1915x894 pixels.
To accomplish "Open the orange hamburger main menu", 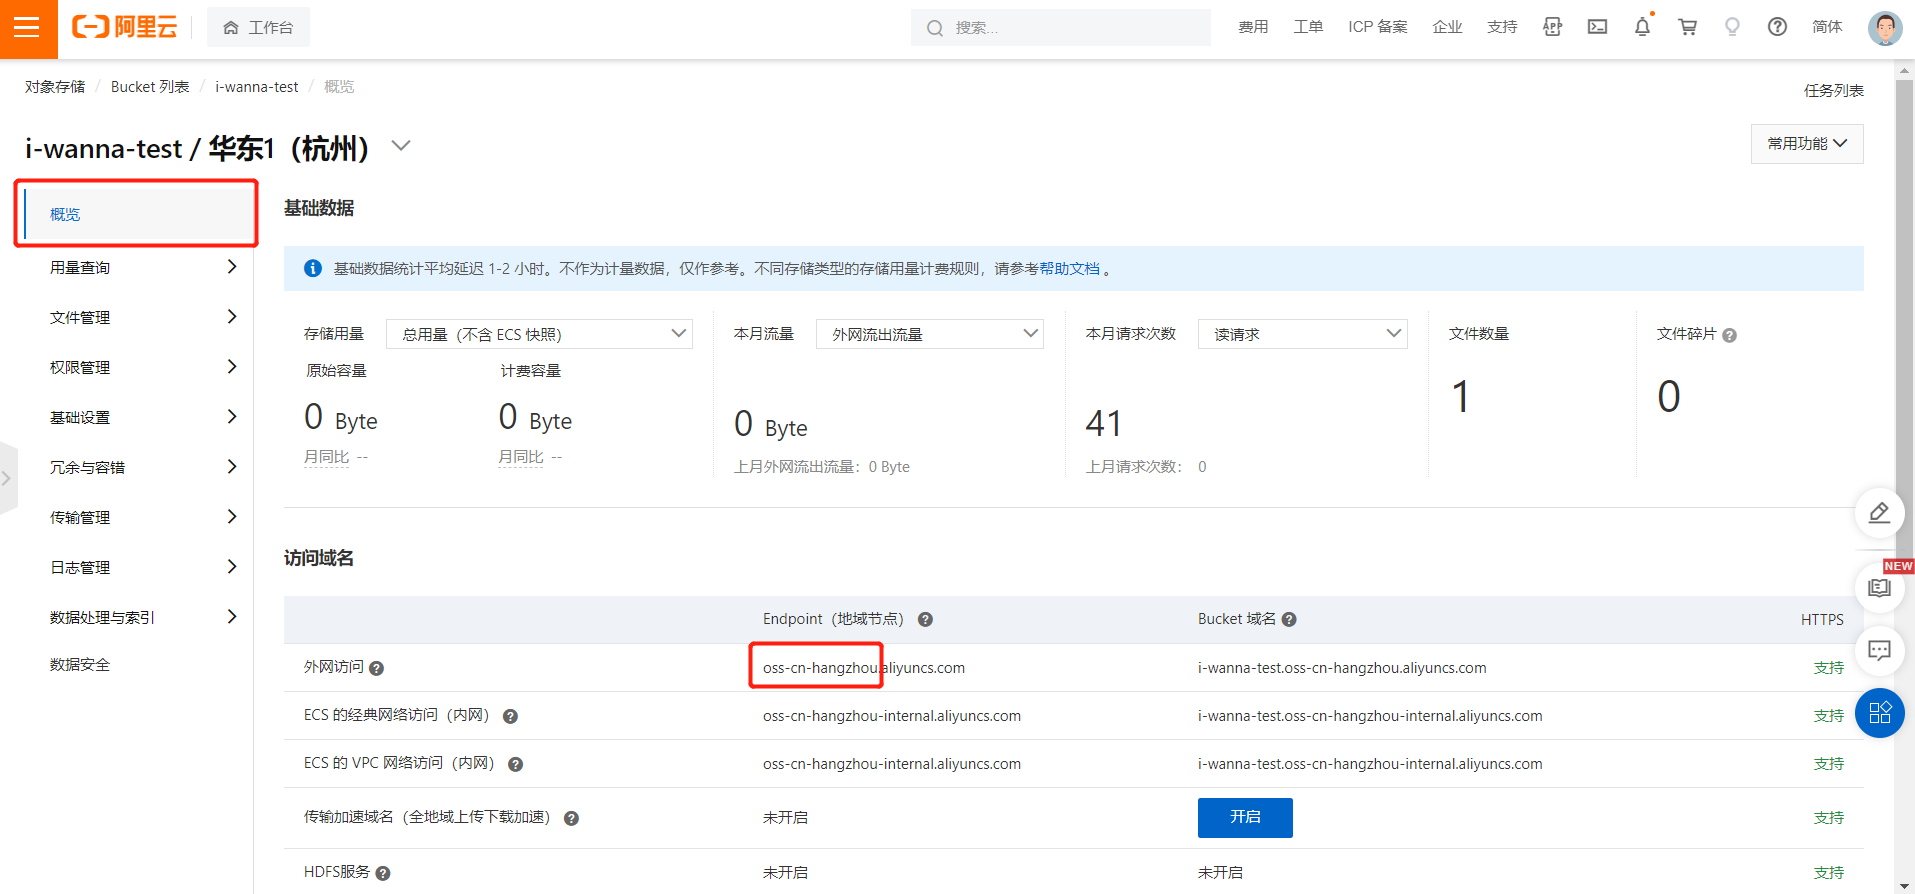I will point(28,28).
